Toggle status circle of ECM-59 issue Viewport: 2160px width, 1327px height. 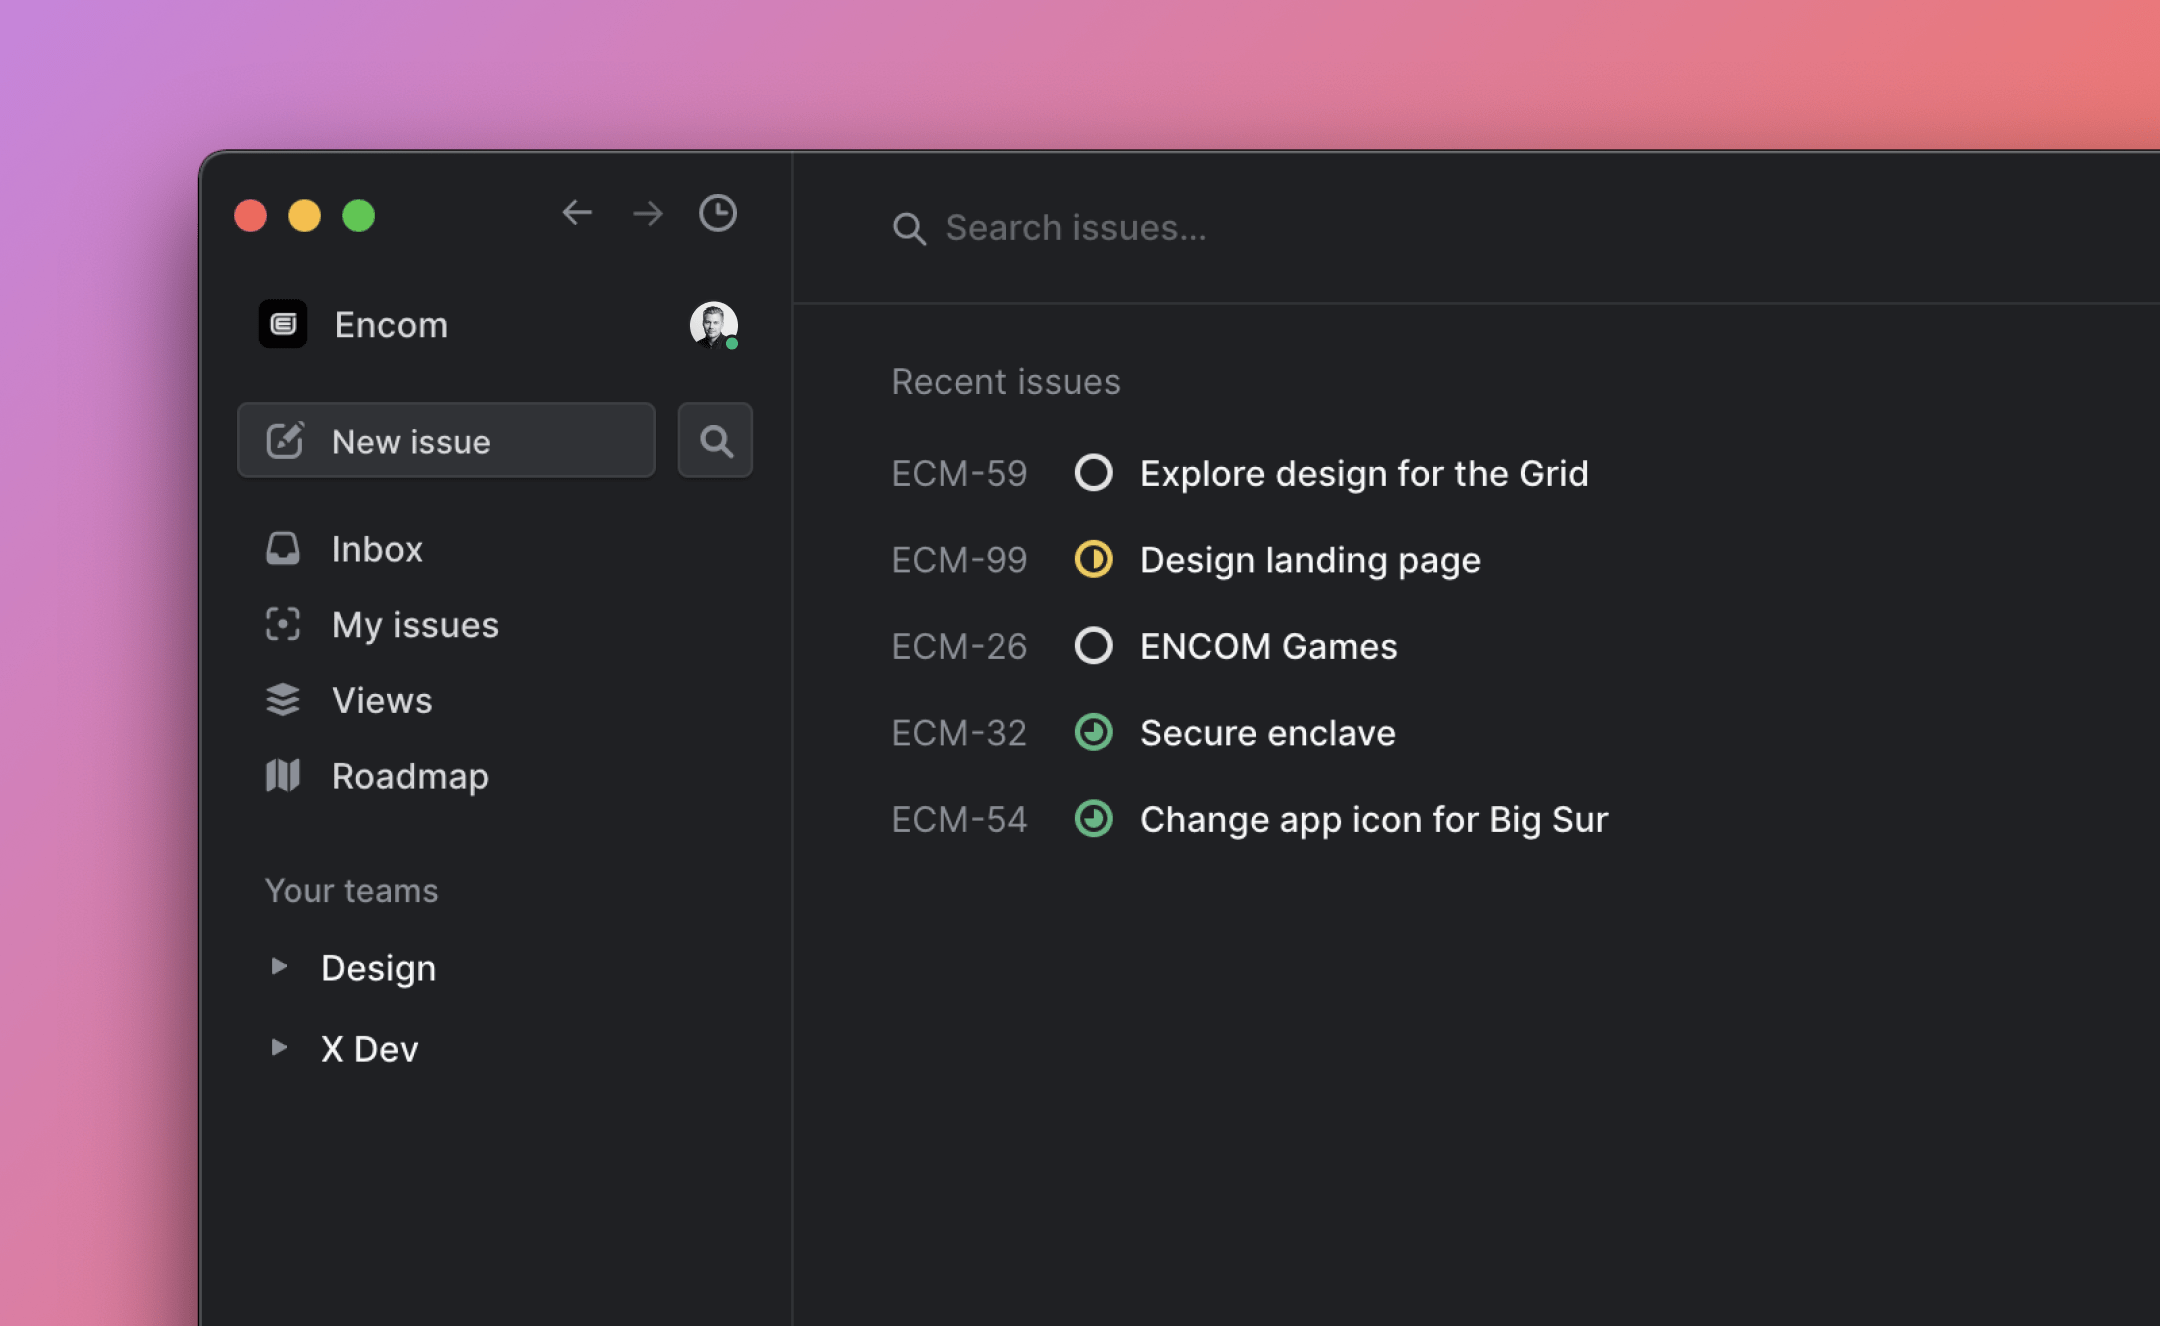pos(1093,473)
